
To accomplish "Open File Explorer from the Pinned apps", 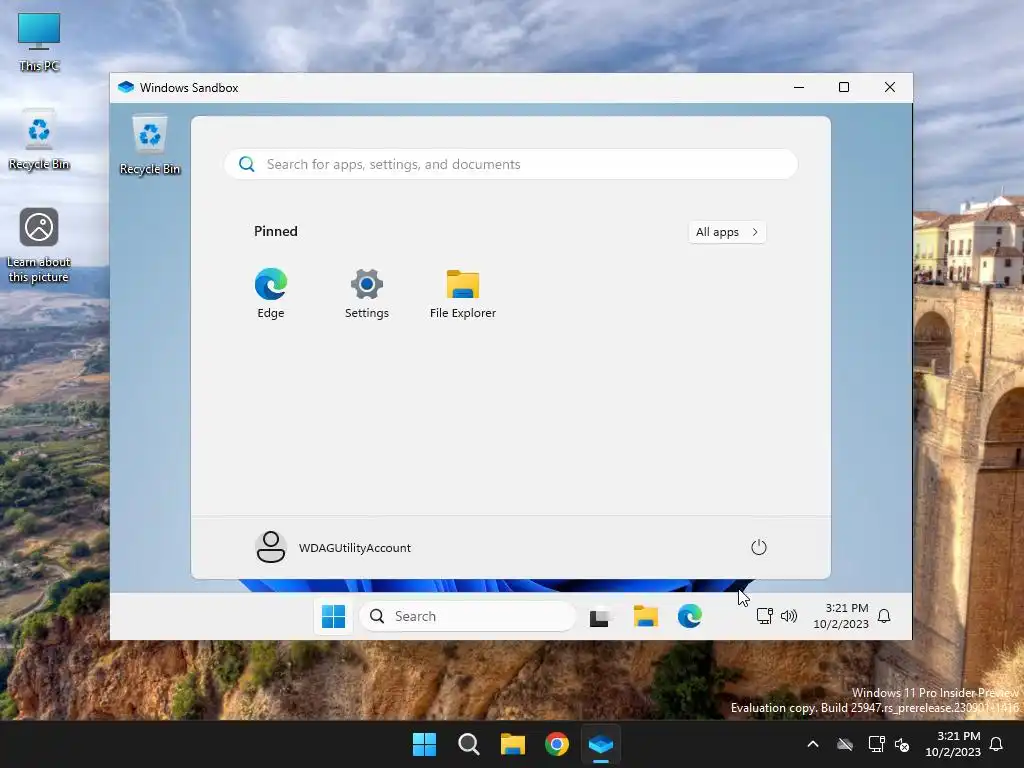I will coord(462,293).
